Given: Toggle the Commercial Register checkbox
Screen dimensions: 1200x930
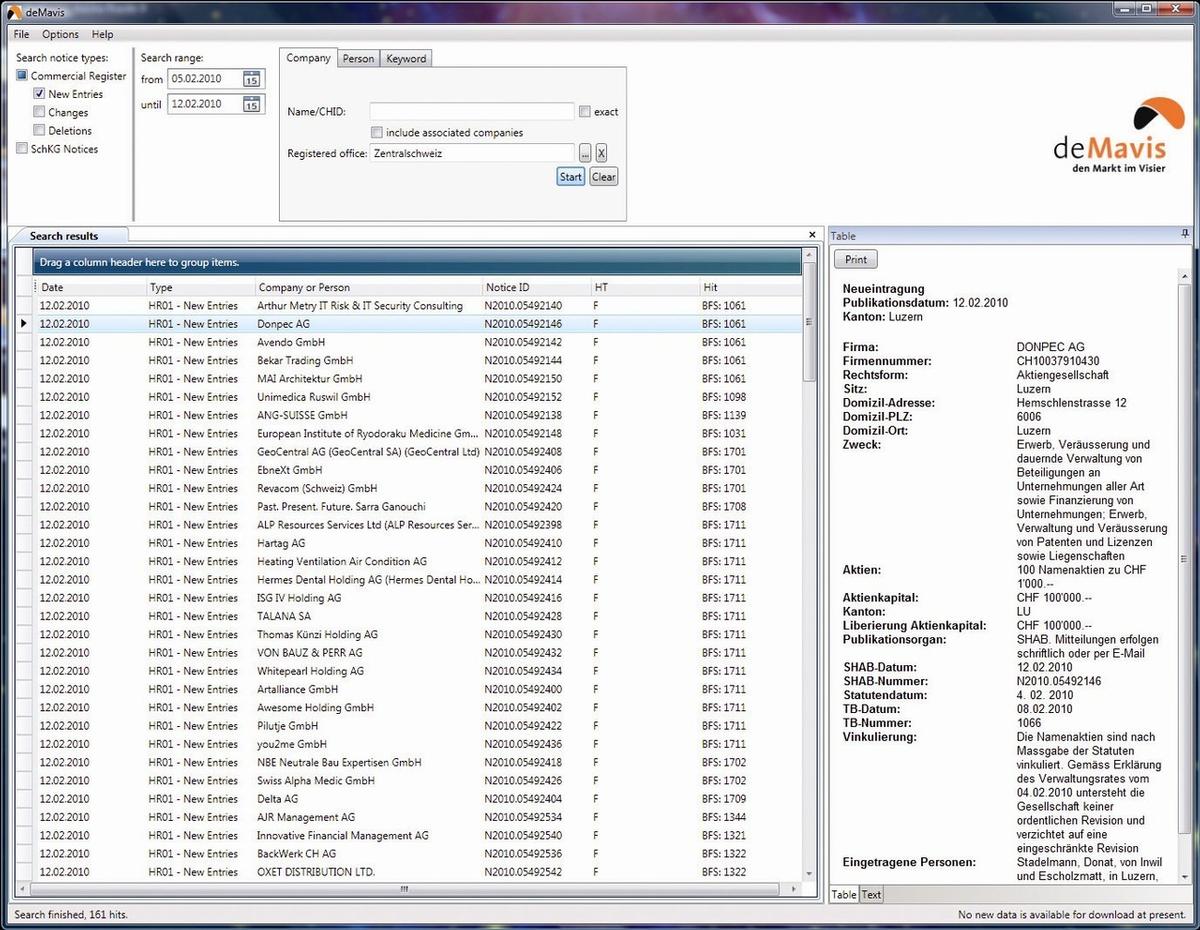Looking at the screenshot, I should coord(22,76).
